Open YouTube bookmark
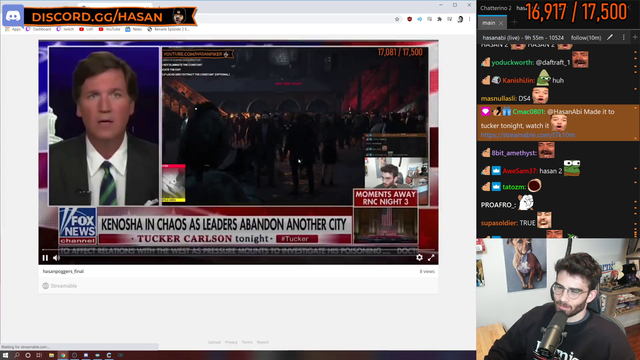The width and height of the screenshot is (640, 360). [x=109, y=29]
